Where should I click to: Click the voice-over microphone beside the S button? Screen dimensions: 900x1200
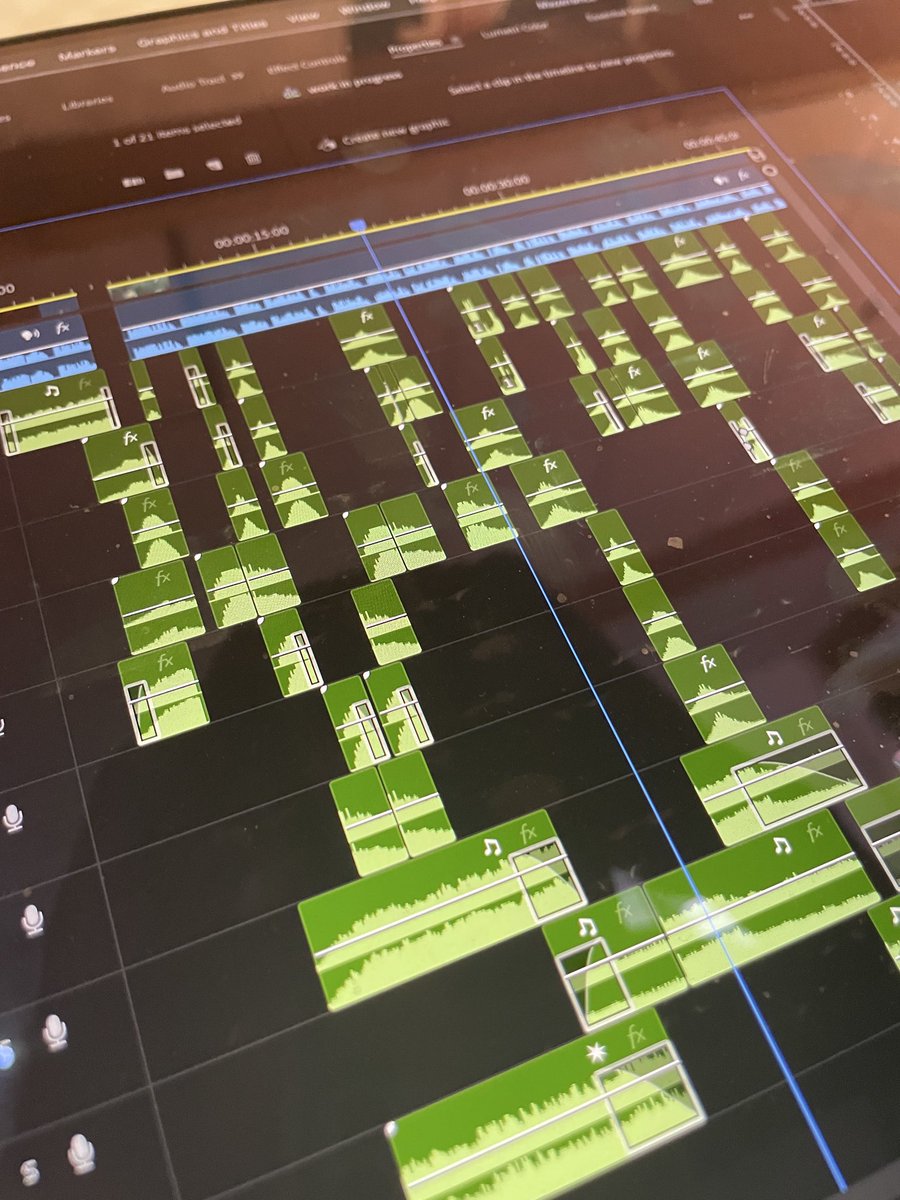click(81, 1155)
